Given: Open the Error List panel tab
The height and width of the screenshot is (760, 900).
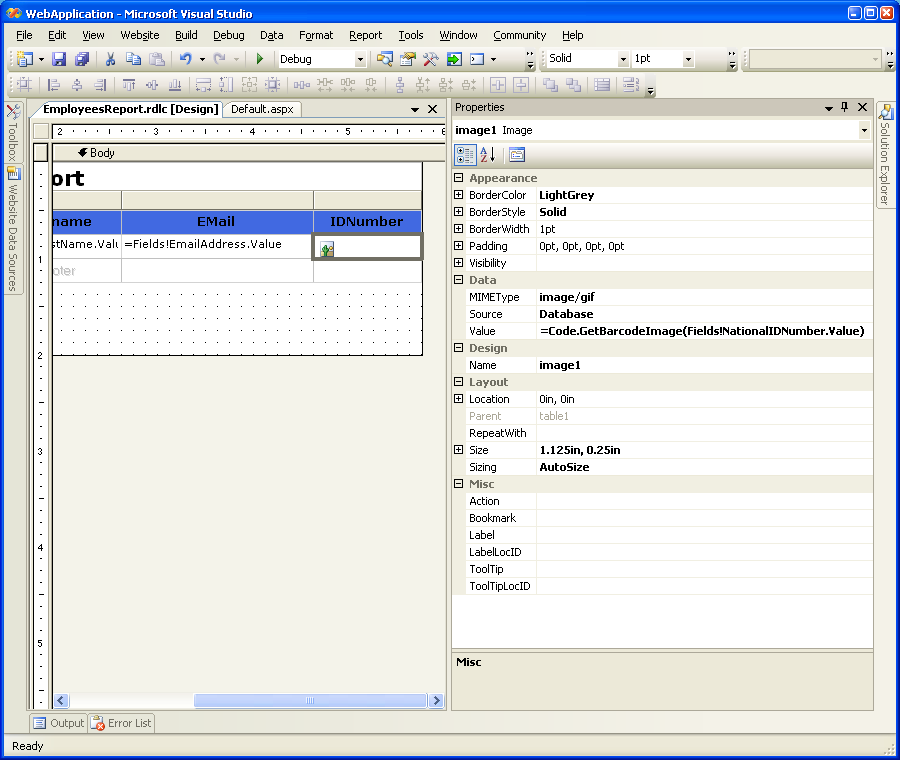Looking at the screenshot, I should coord(121,723).
